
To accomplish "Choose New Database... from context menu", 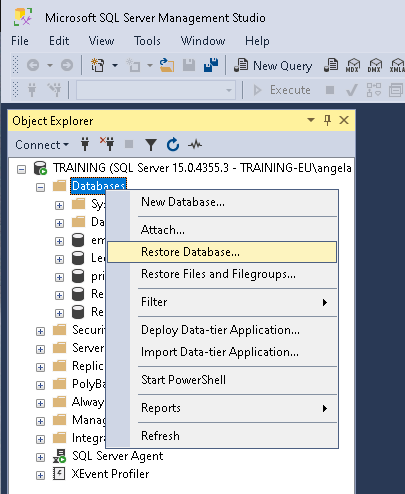I will coord(222,202).
